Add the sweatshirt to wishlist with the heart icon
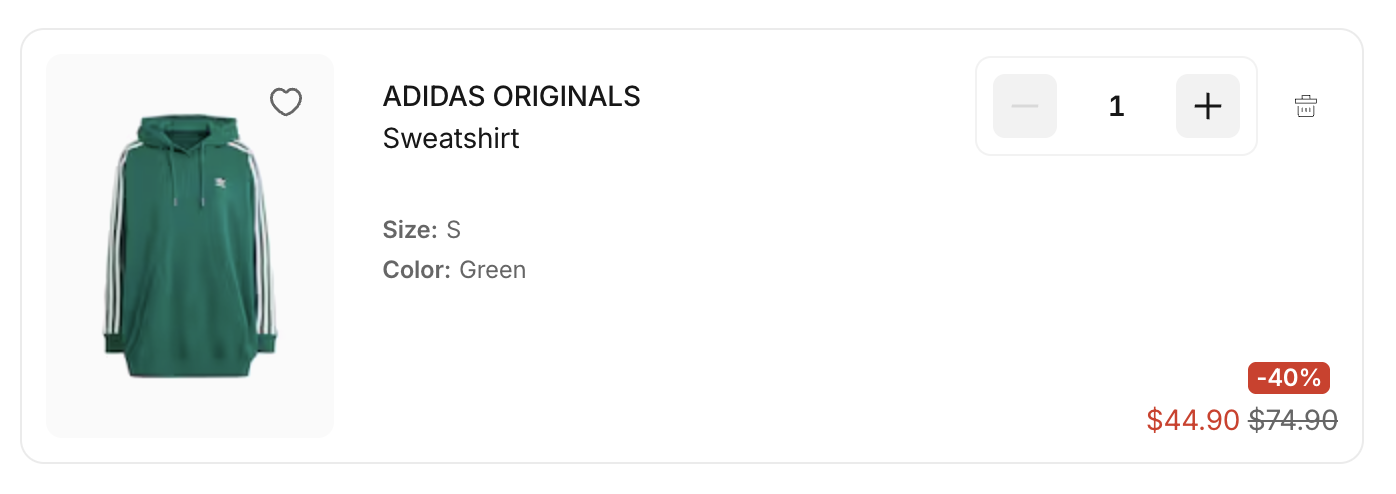 [x=286, y=102]
